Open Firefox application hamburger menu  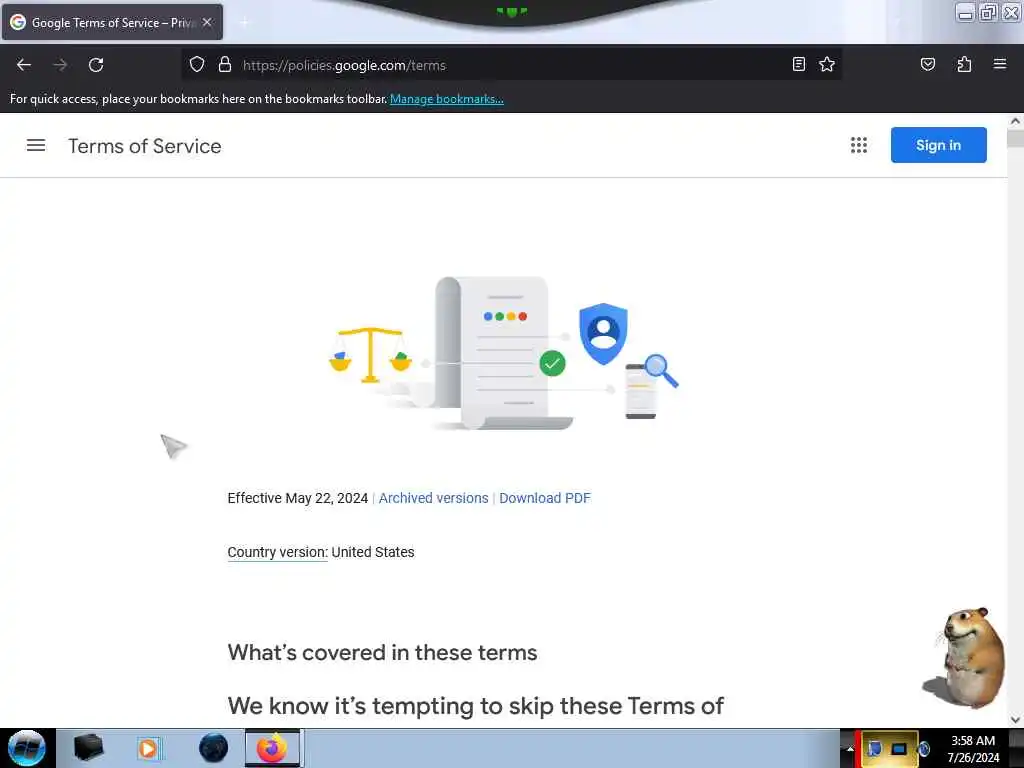point(999,64)
